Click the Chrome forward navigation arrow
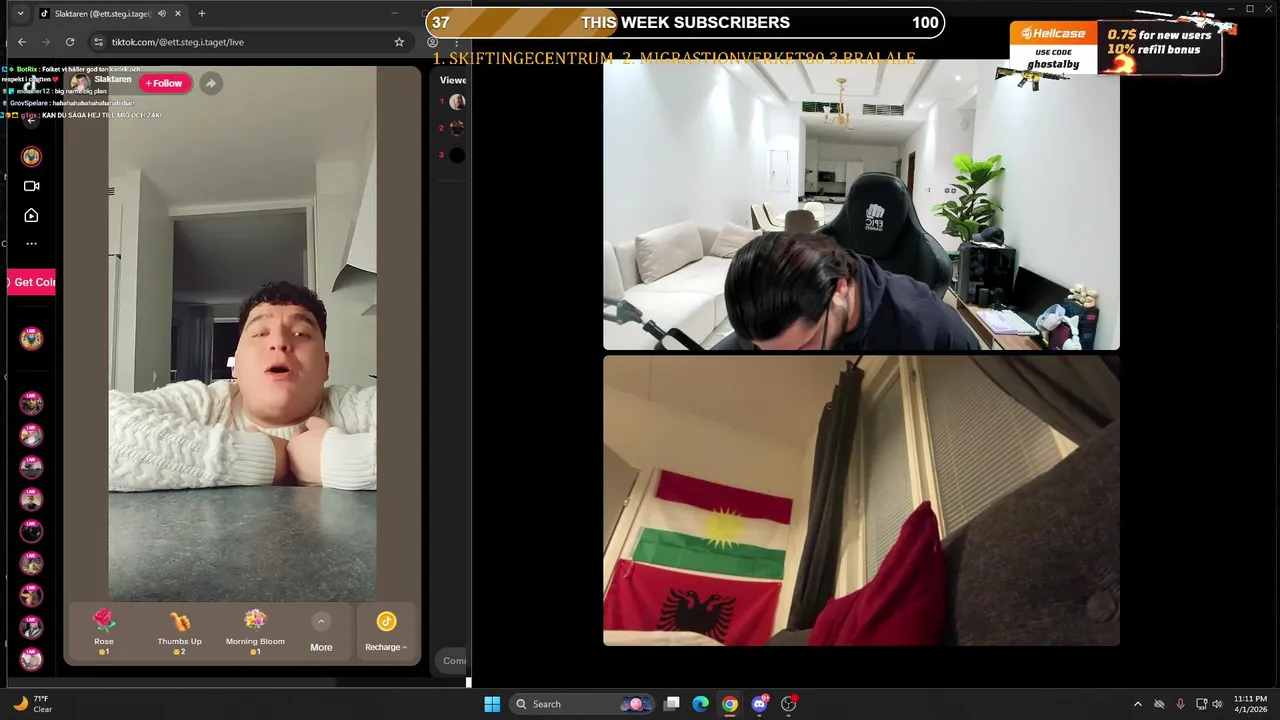 [x=46, y=42]
